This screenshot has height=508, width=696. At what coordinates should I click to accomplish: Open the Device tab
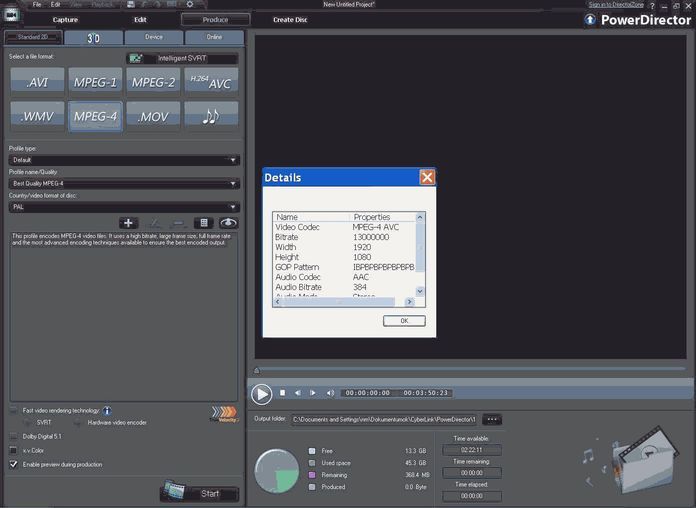click(x=154, y=37)
